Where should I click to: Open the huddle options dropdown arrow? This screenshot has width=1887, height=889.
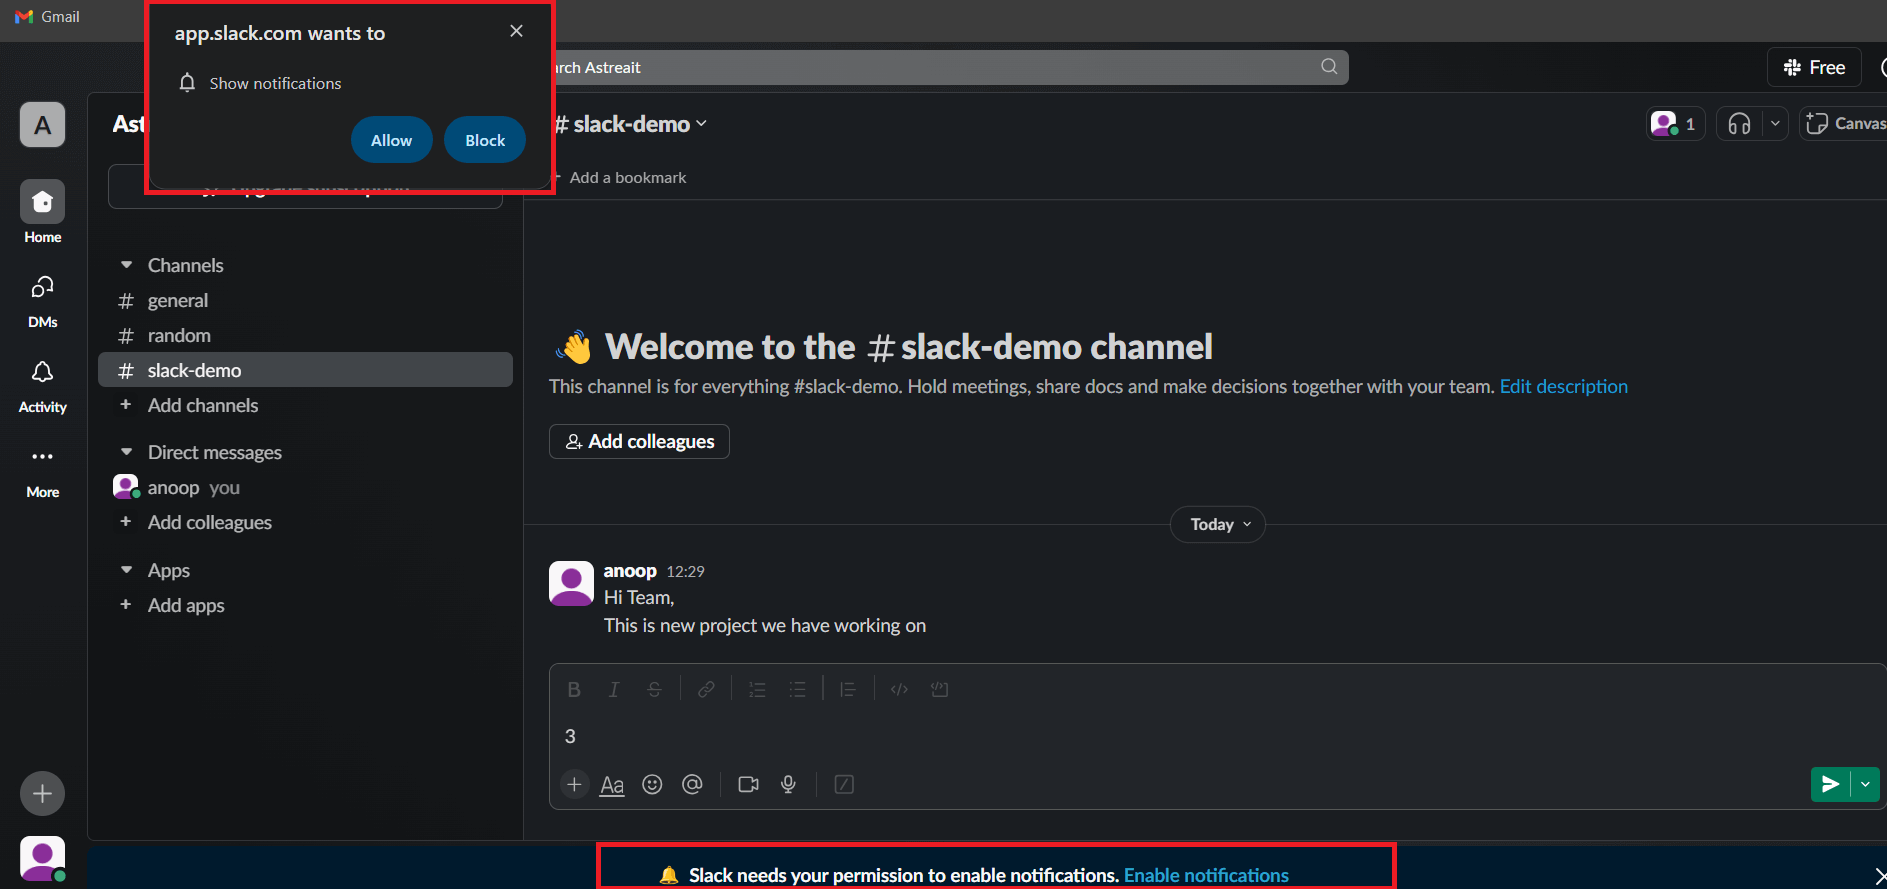click(x=1775, y=123)
